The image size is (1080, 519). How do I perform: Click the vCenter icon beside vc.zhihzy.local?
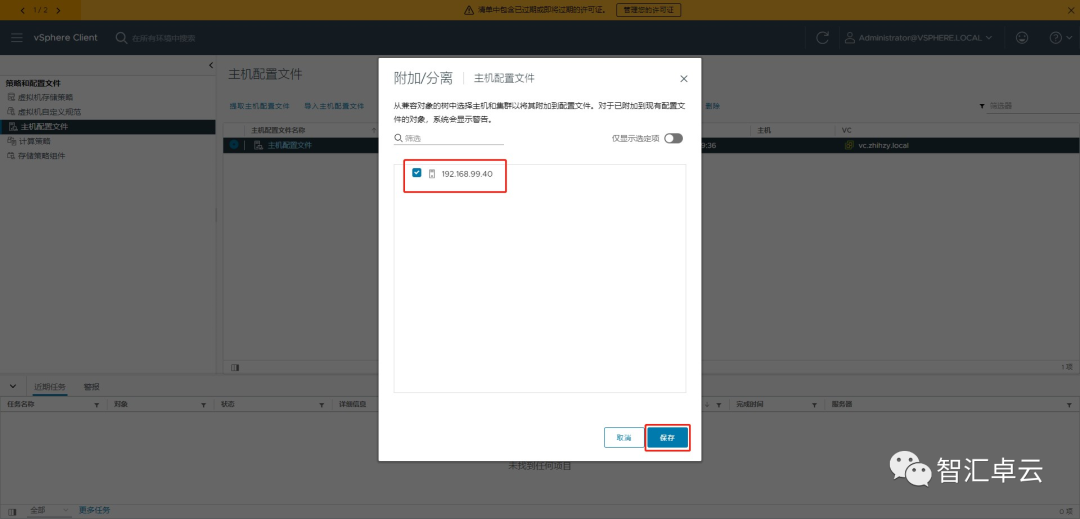[x=850, y=145]
